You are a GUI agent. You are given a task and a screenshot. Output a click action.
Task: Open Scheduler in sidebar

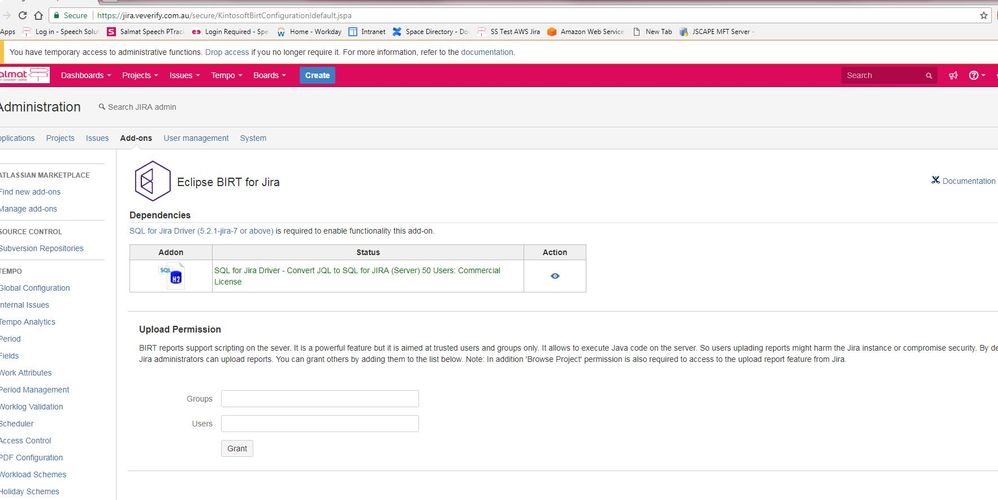(17, 424)
